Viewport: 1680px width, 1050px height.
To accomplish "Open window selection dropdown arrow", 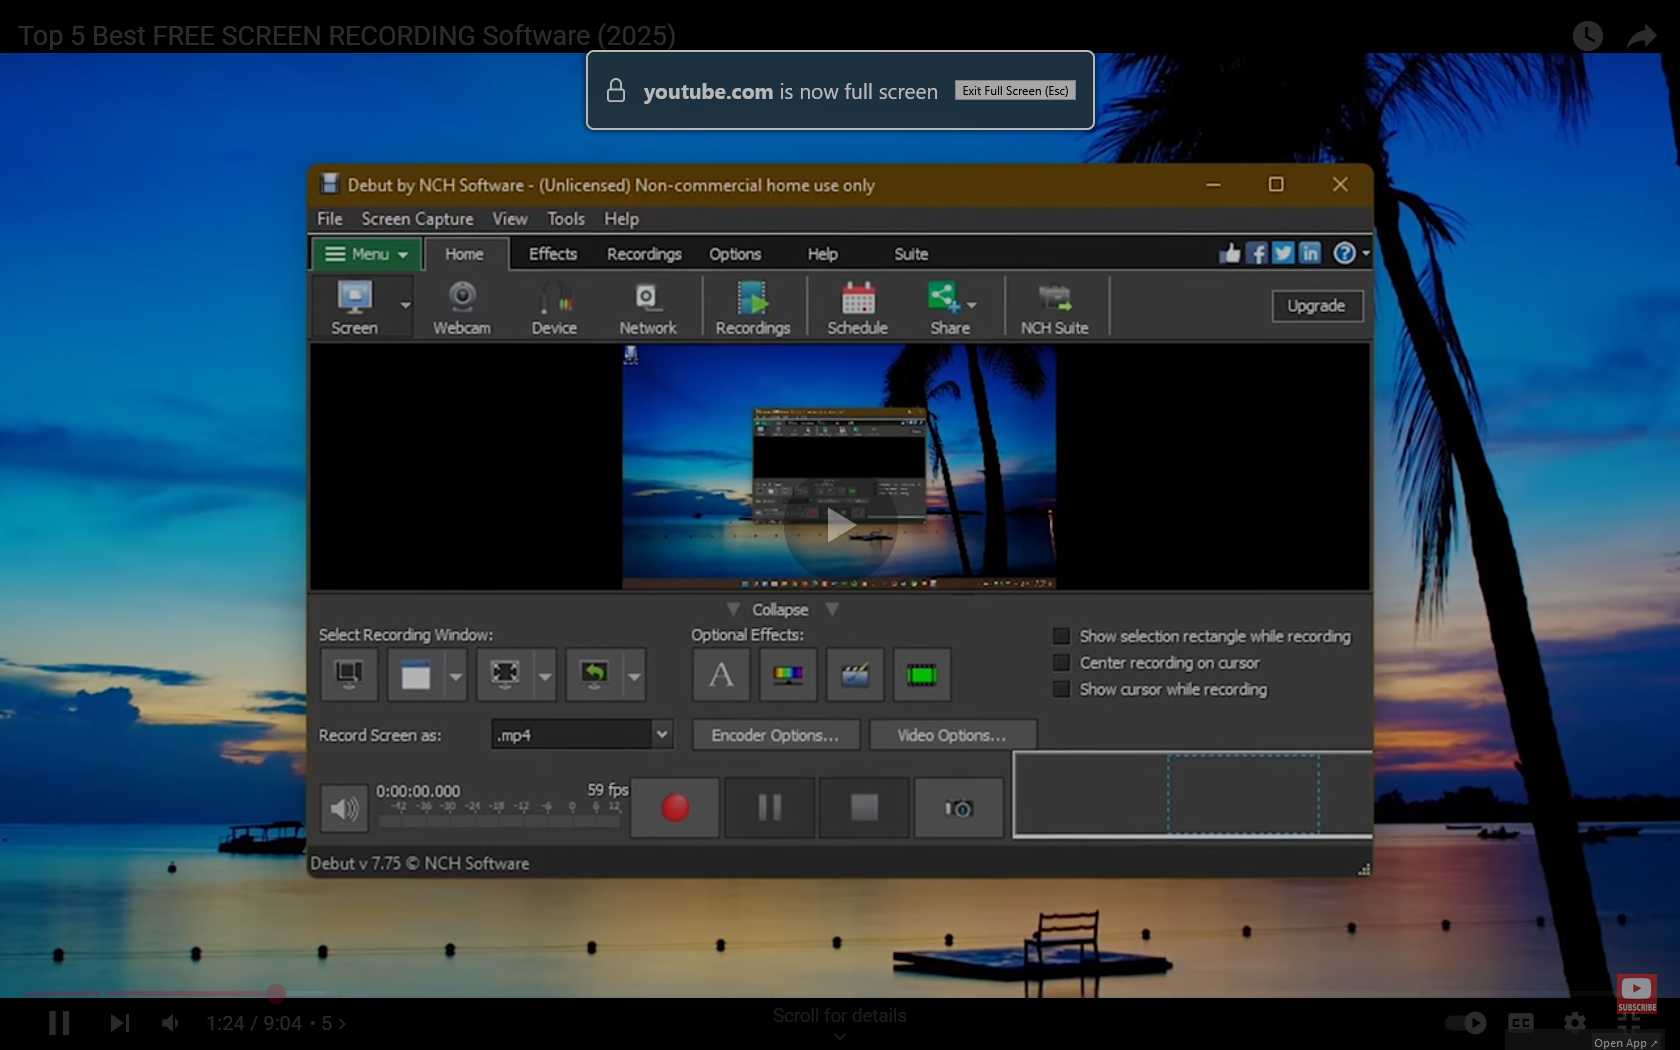I will [x=455, y=676].
